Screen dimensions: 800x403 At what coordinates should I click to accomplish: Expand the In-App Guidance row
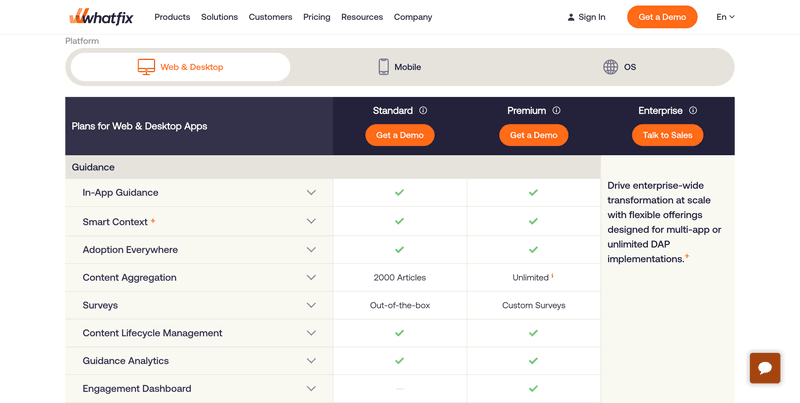coord(311,193)
